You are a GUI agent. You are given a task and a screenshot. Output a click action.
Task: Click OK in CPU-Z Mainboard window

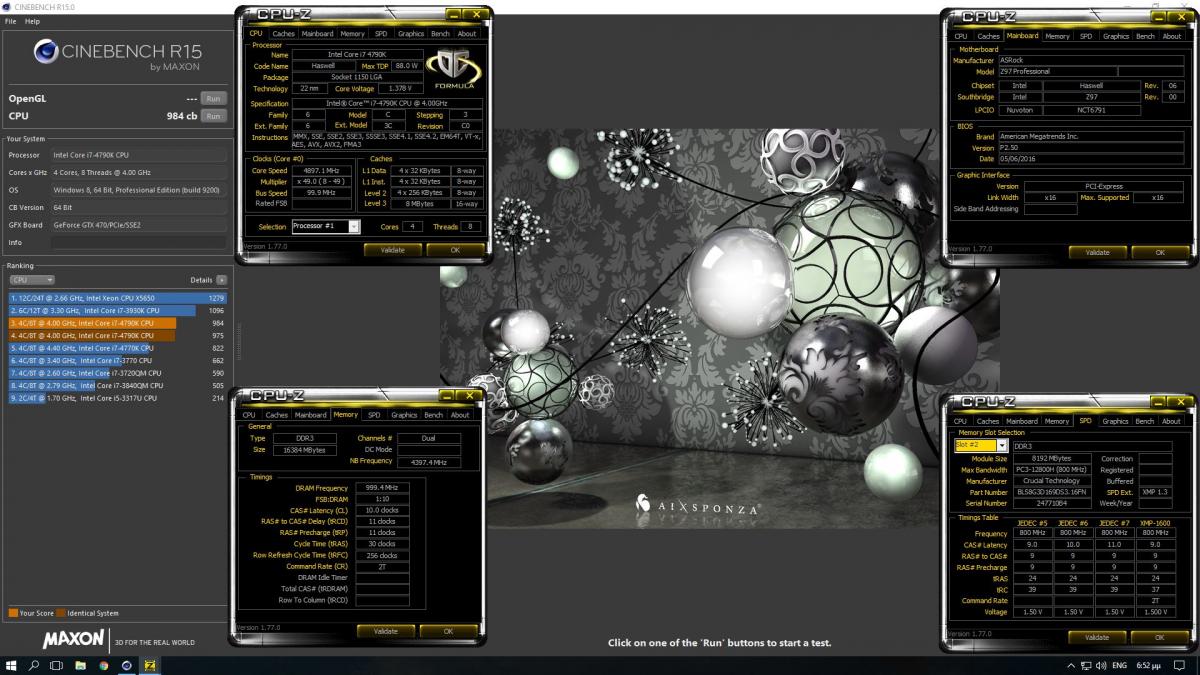pyautogui.click(x=1160, y=252)
